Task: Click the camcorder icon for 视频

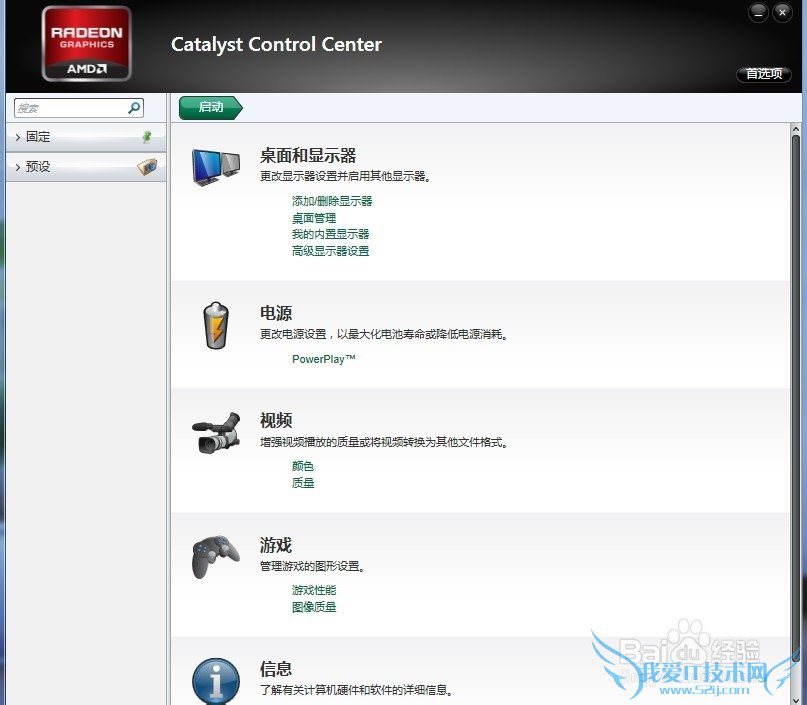Action: click(216, 433)
